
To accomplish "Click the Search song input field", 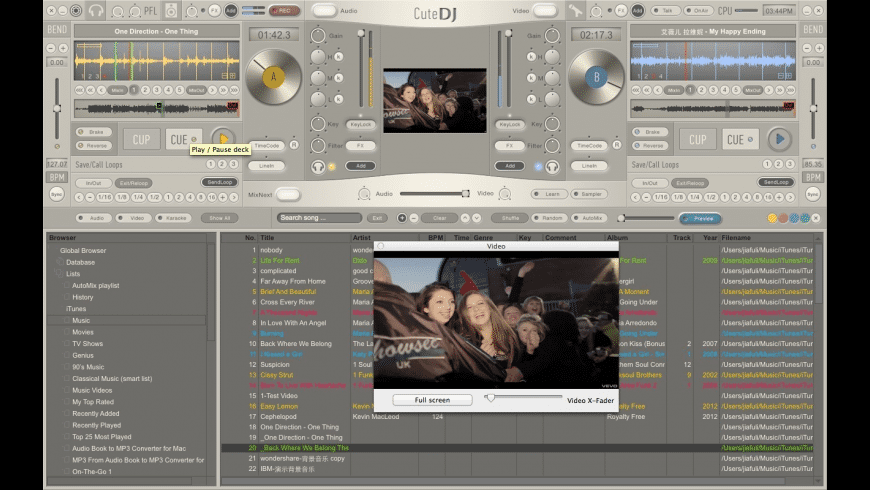I will pos(320,218).
